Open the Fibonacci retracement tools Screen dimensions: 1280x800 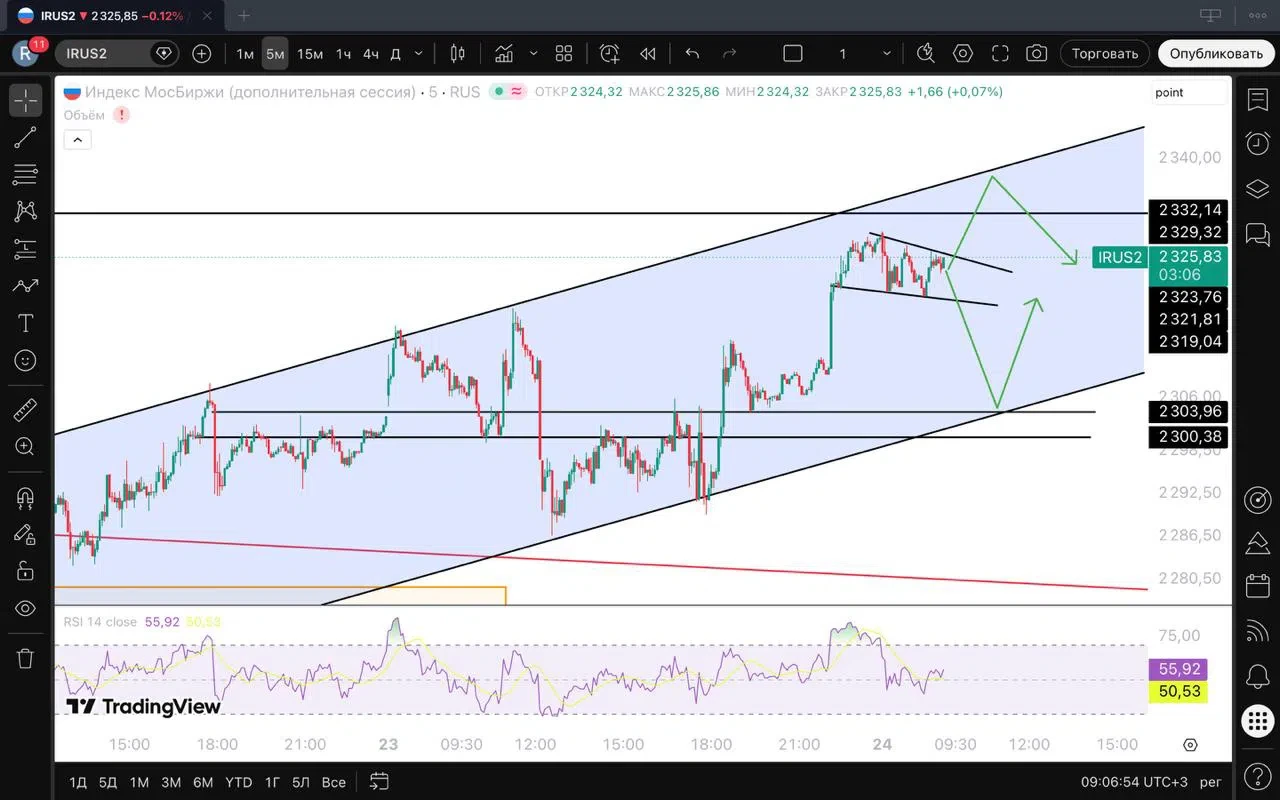pyautogui.click(x=25, y=175)
